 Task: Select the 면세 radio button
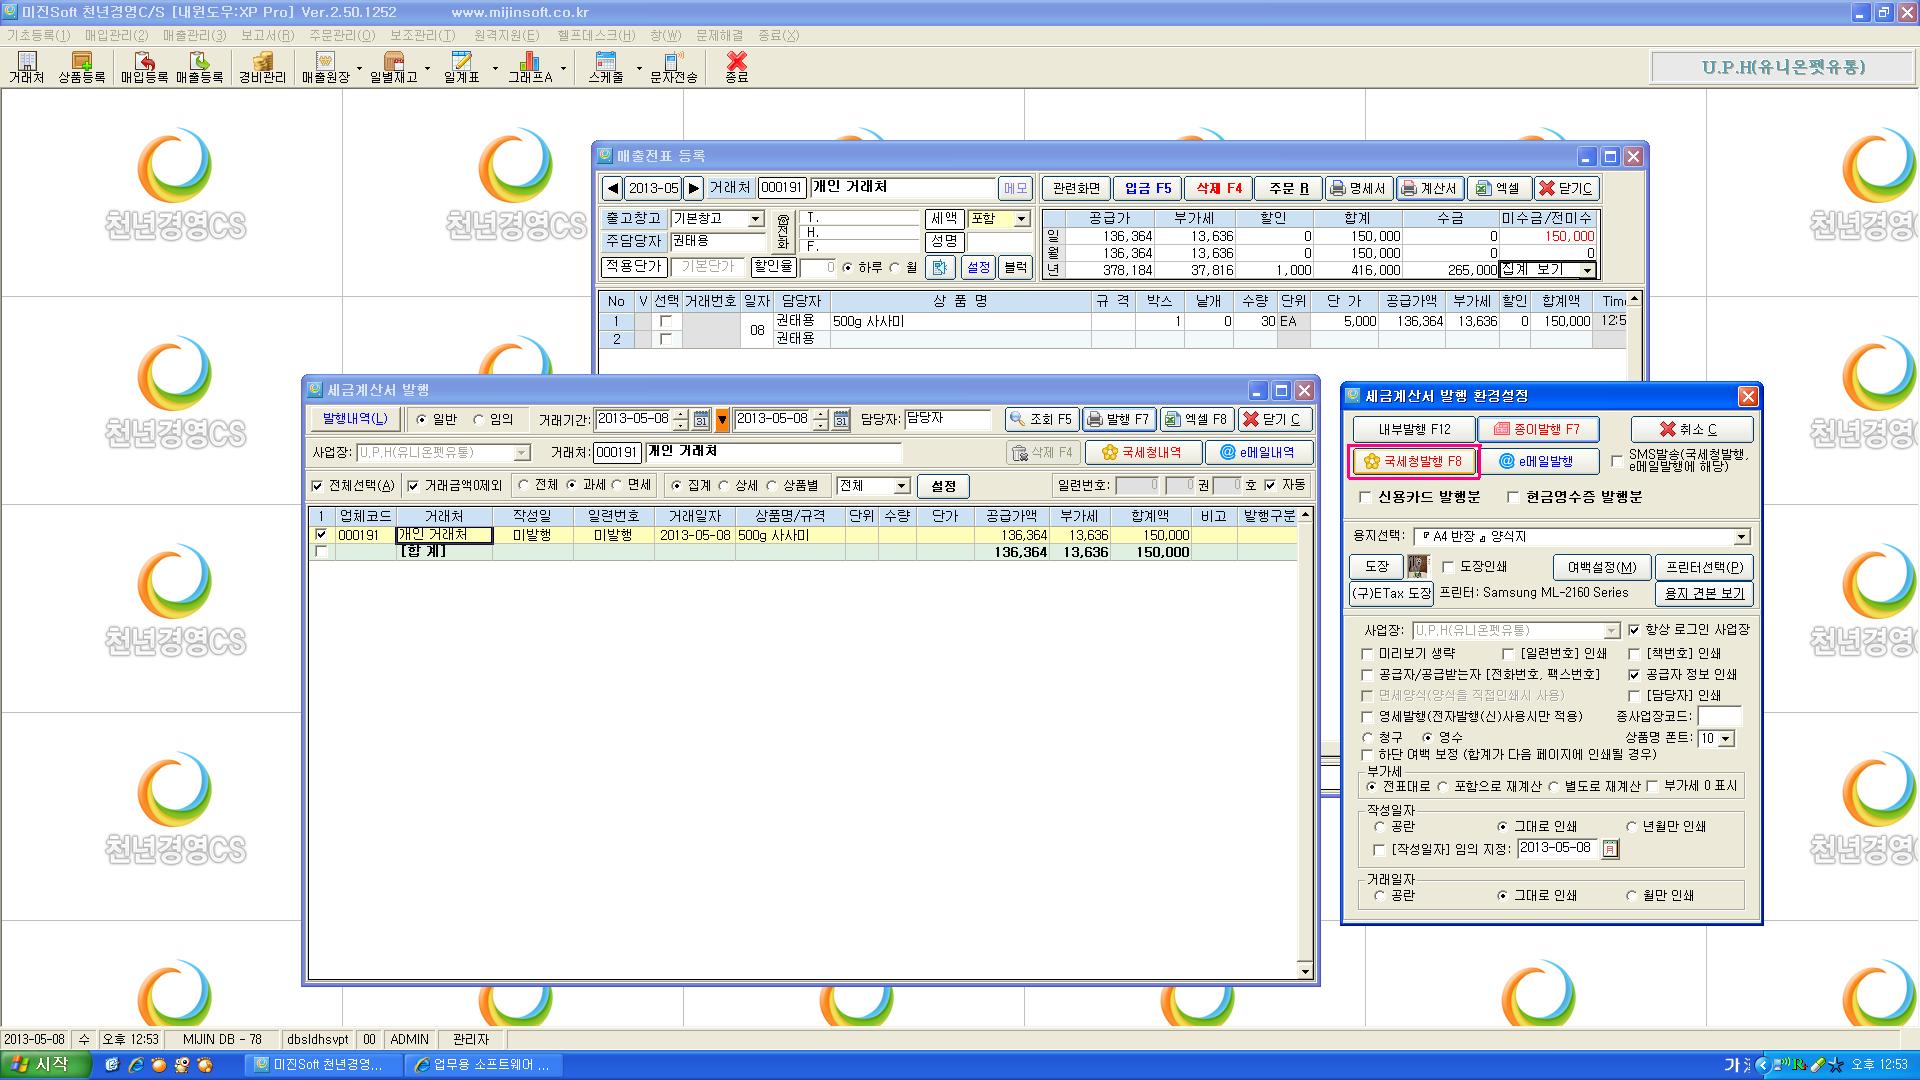point(617,485)
